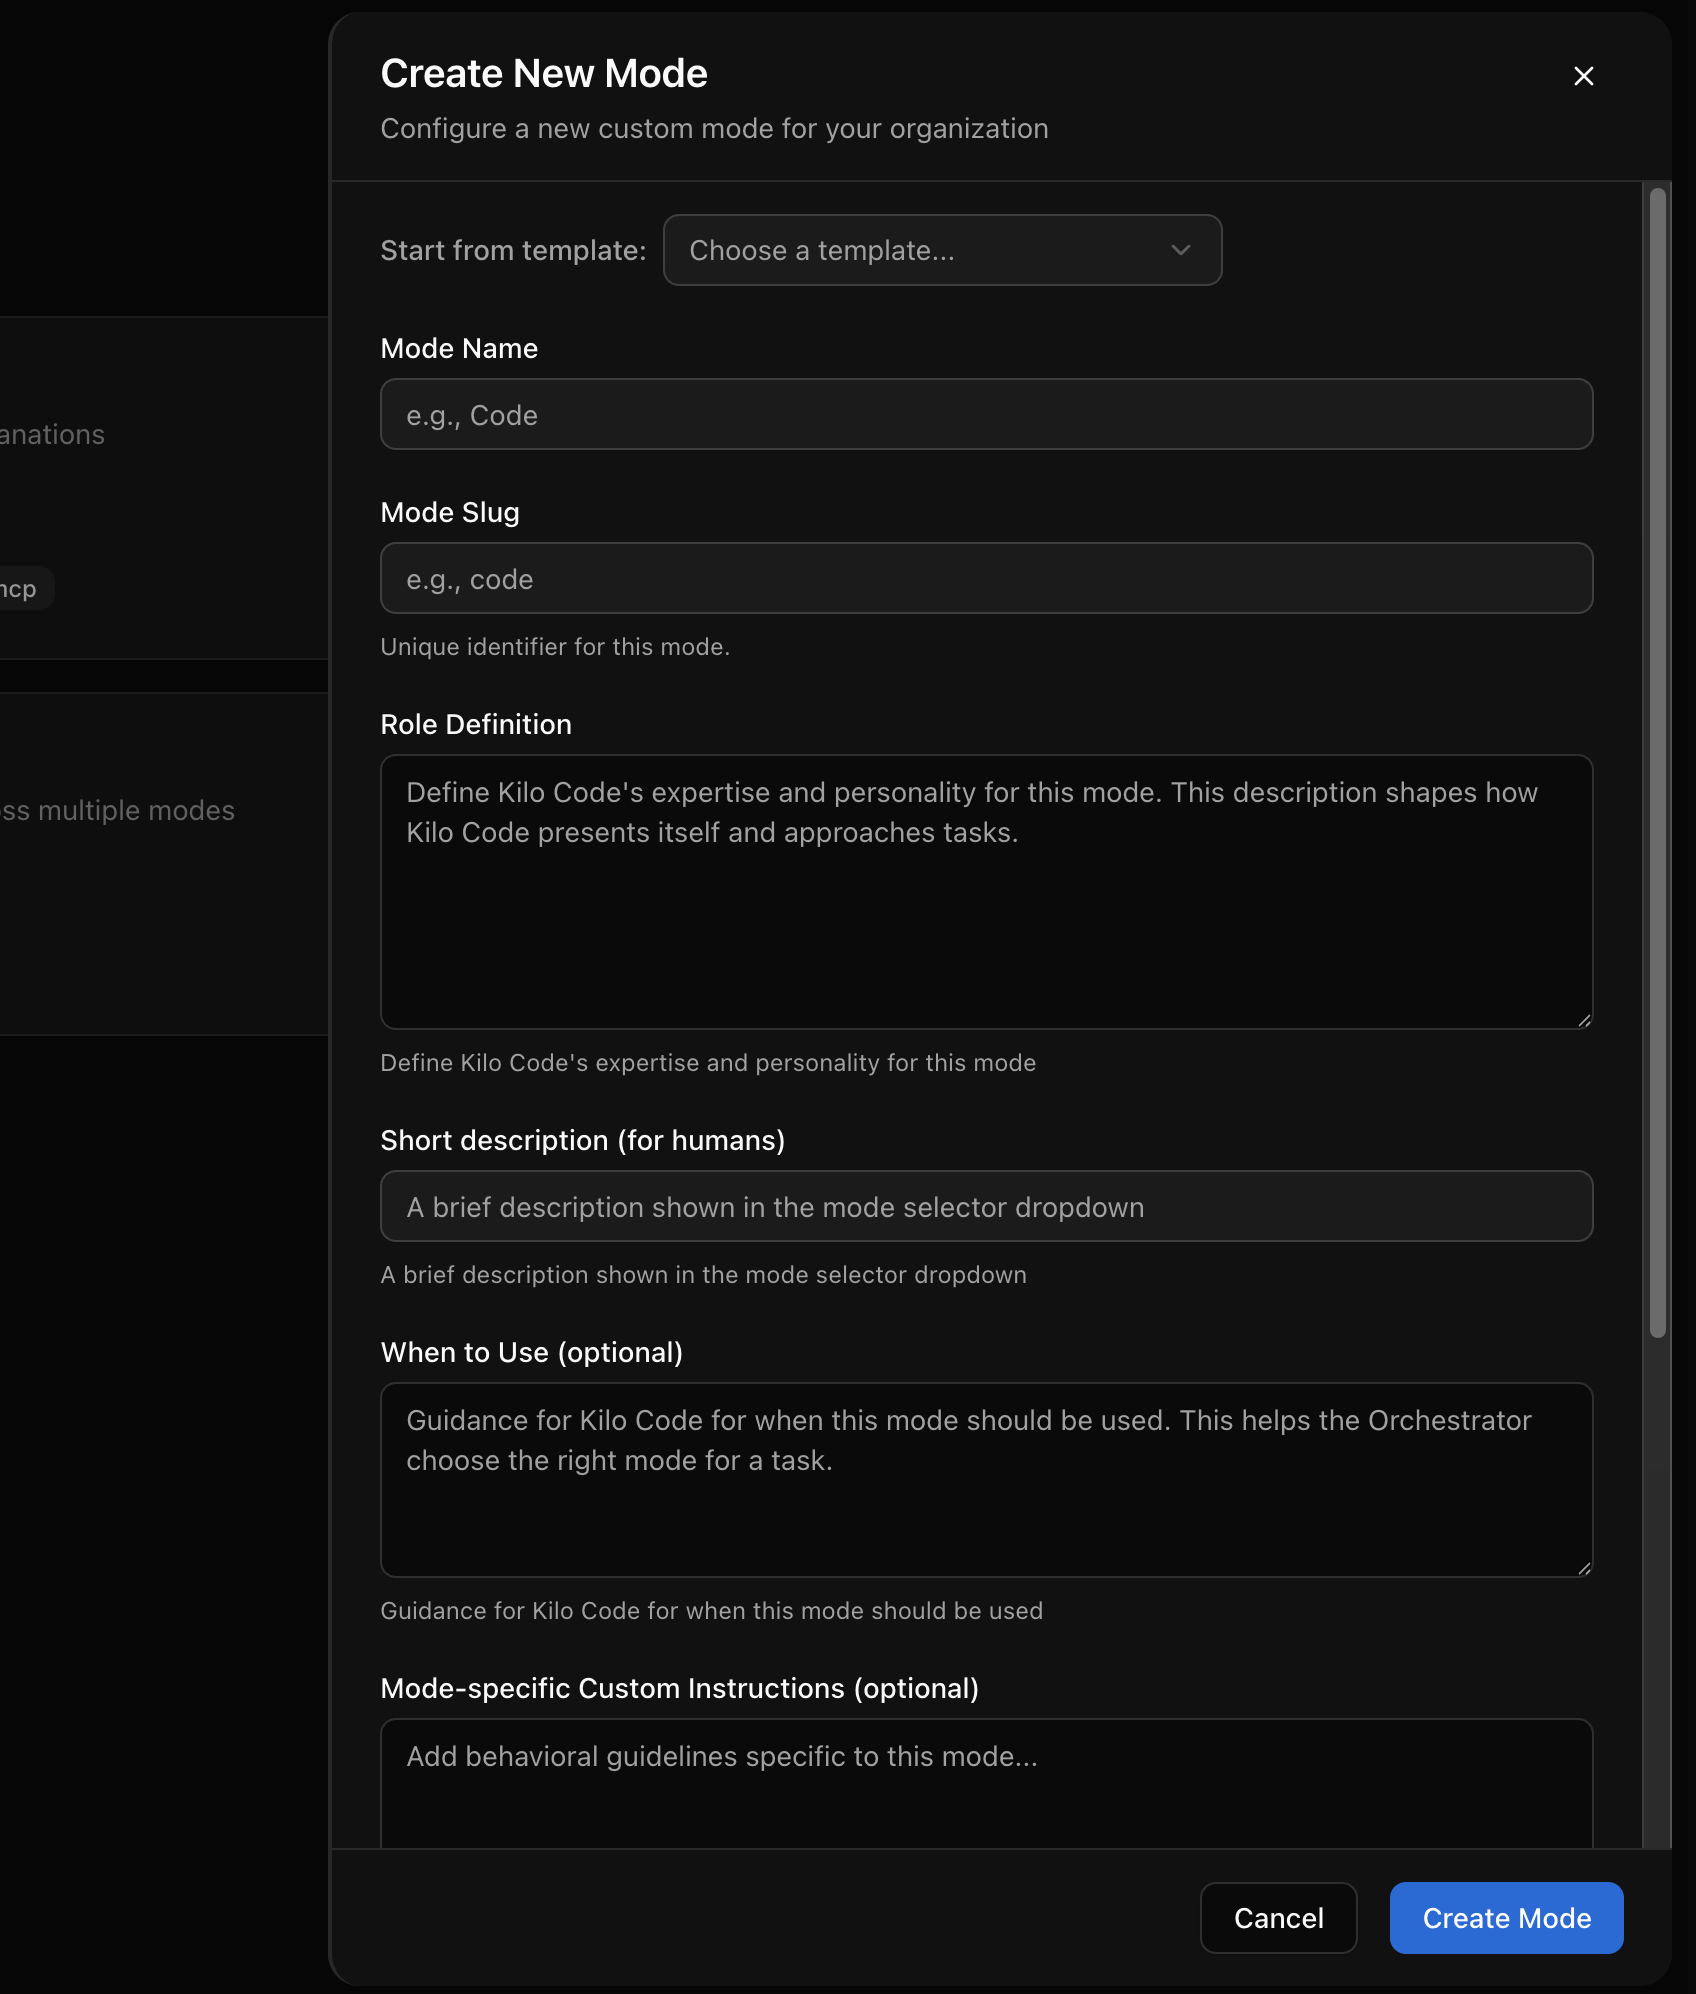Image resolution: width=1696 pixels, height=1994 pixels.
Task: Click the "When to Use (optional)" heading
Action: click(531, 1352)
